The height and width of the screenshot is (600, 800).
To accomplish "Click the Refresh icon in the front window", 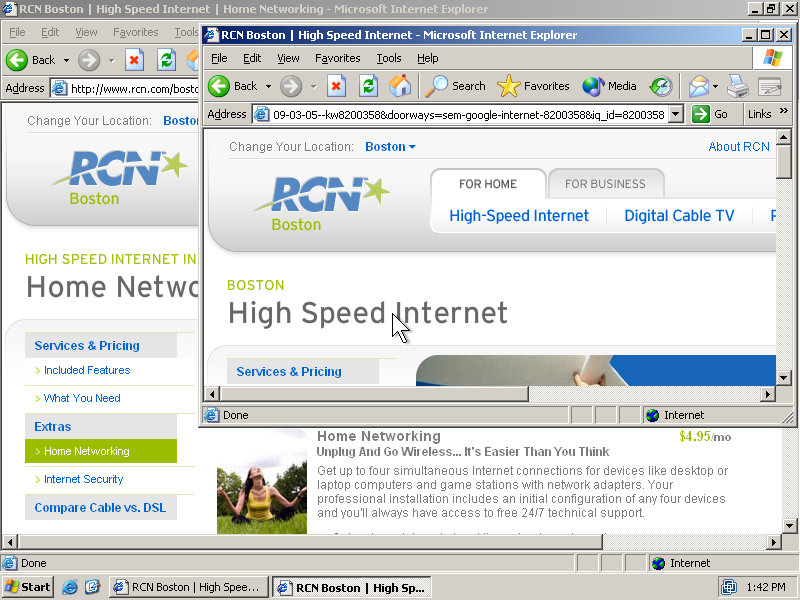I will pos(368,86).
